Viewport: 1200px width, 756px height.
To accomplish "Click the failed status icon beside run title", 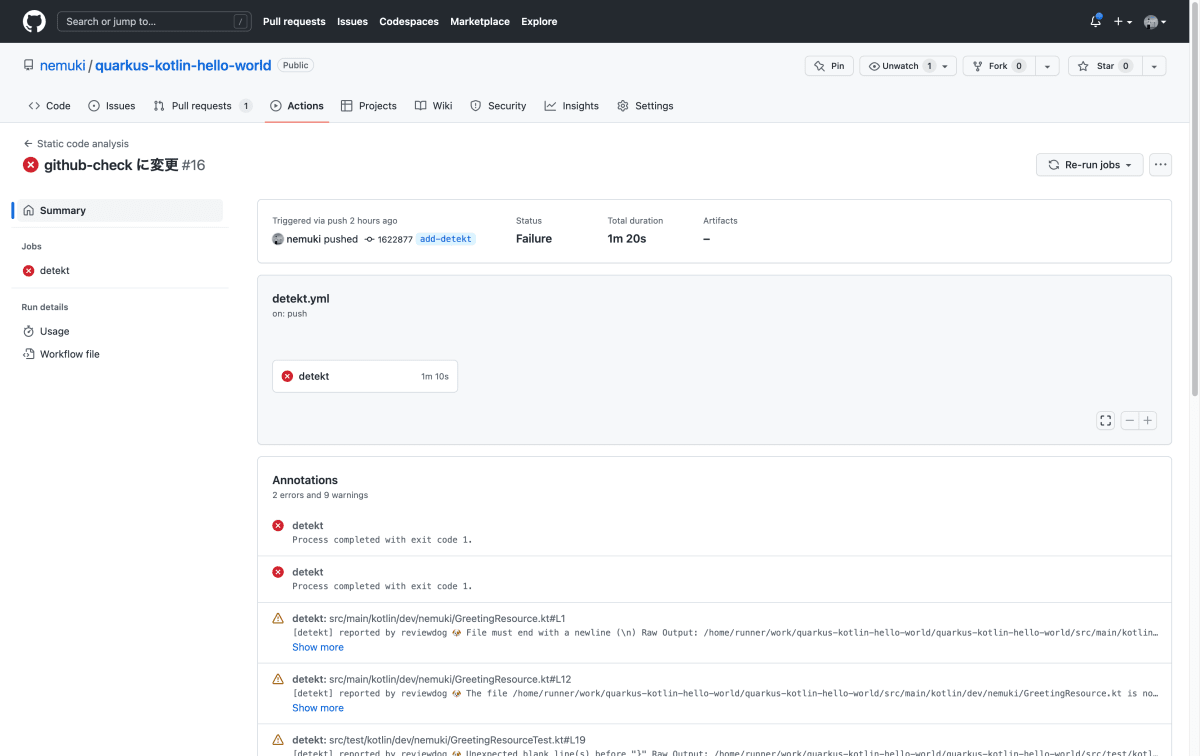I will pos(31,165).
